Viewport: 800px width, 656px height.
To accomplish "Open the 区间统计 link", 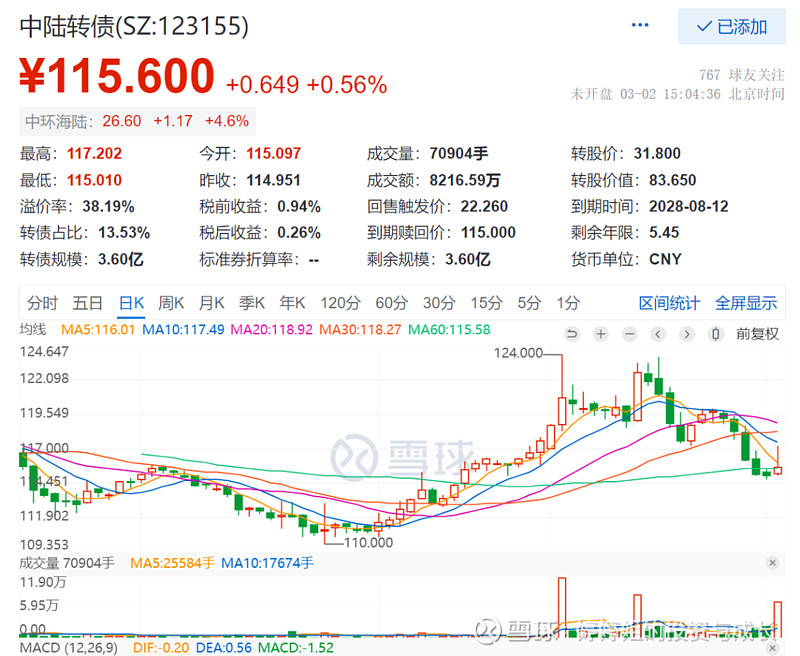I will [669, 303].
